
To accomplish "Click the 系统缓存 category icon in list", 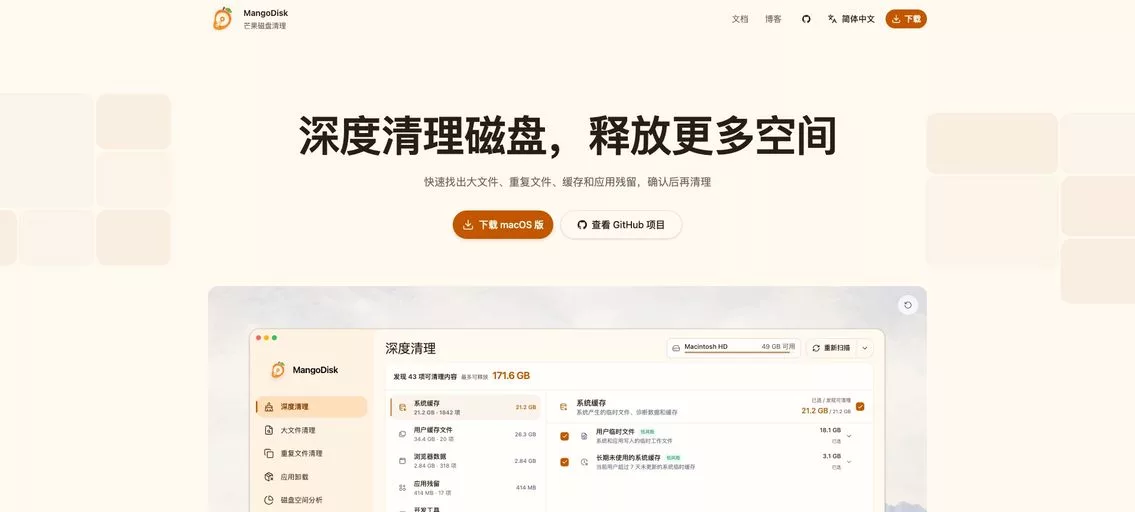I will point(402,408).
